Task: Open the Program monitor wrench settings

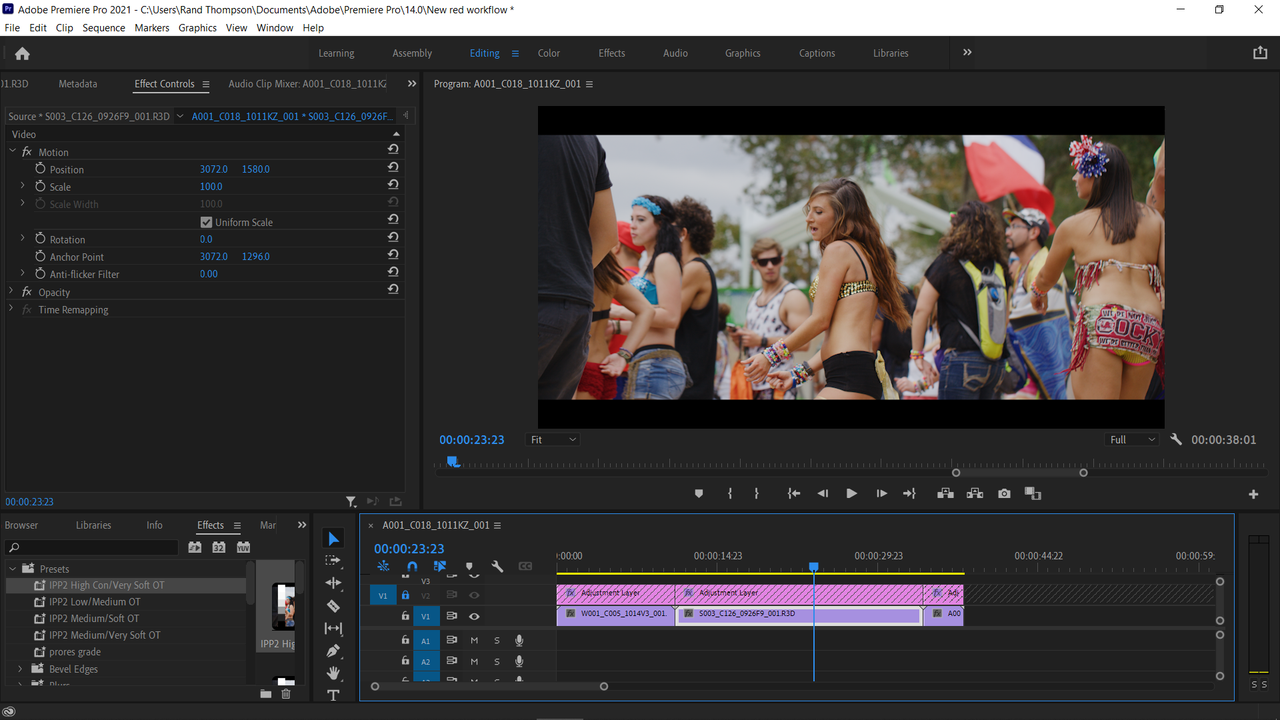Action: tap(1176, 439)
